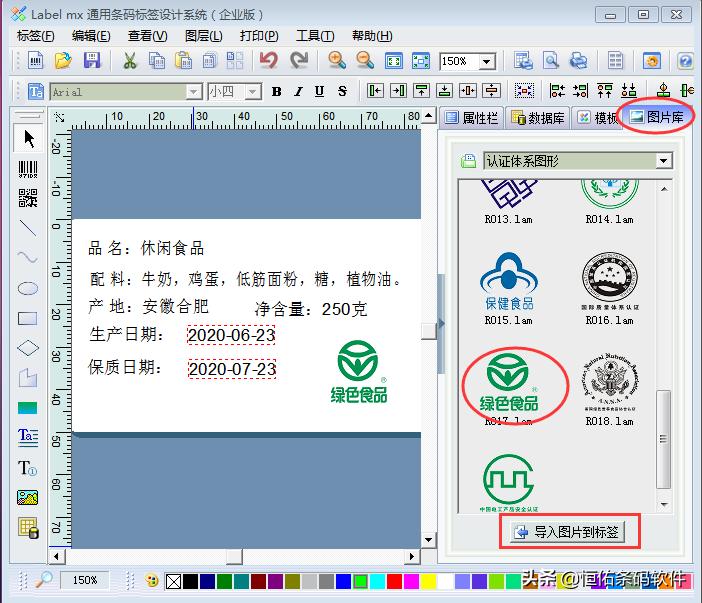The height and width of the screenshot is (603, 702).
Task: Pick the red color swatch
Action: point(394,582)
